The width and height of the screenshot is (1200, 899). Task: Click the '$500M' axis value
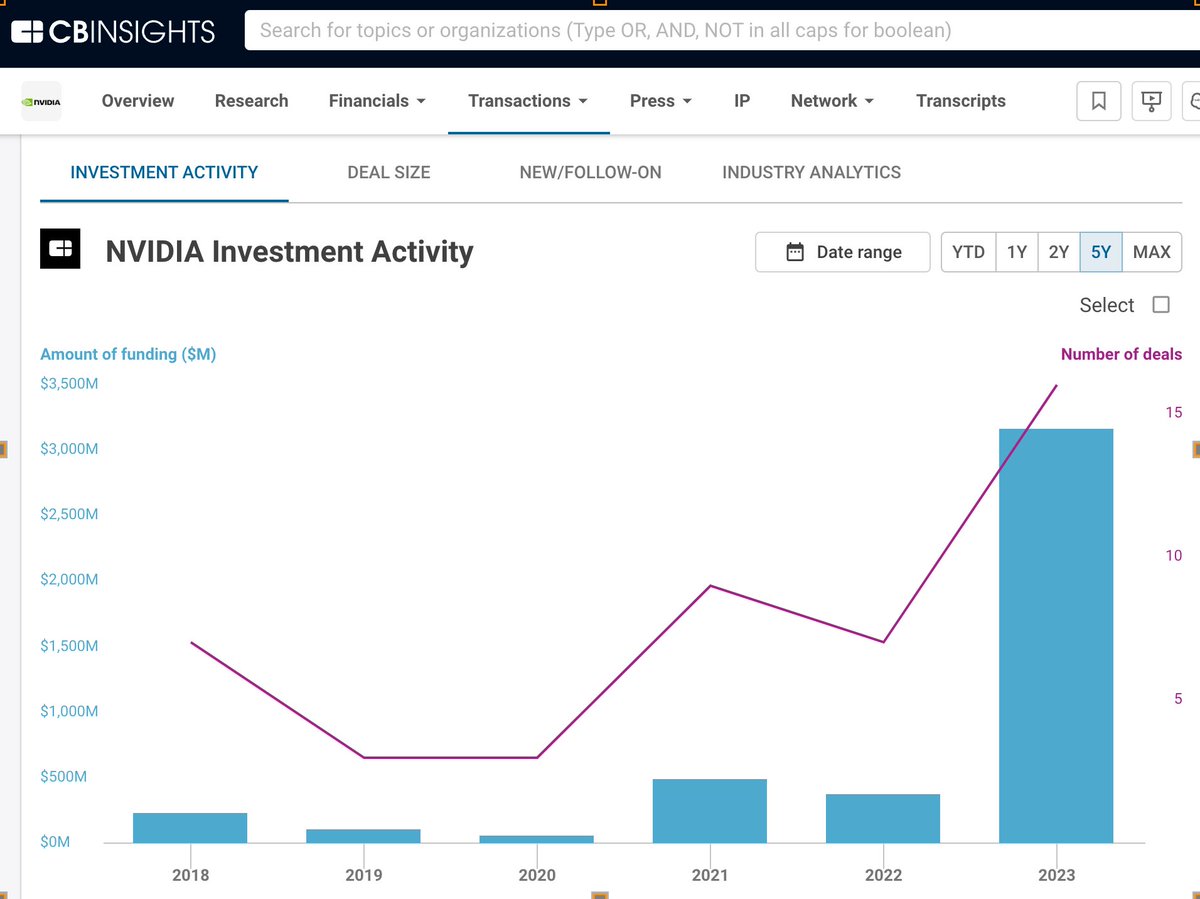64,777
